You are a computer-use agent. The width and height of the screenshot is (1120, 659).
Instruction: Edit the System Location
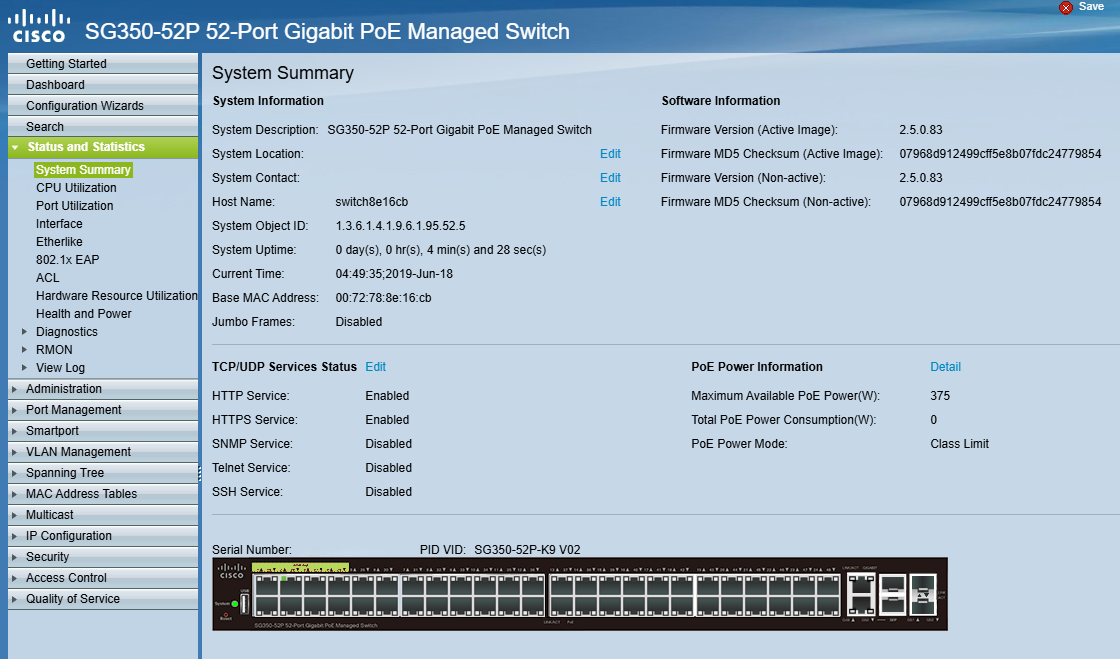click(610, 154)
